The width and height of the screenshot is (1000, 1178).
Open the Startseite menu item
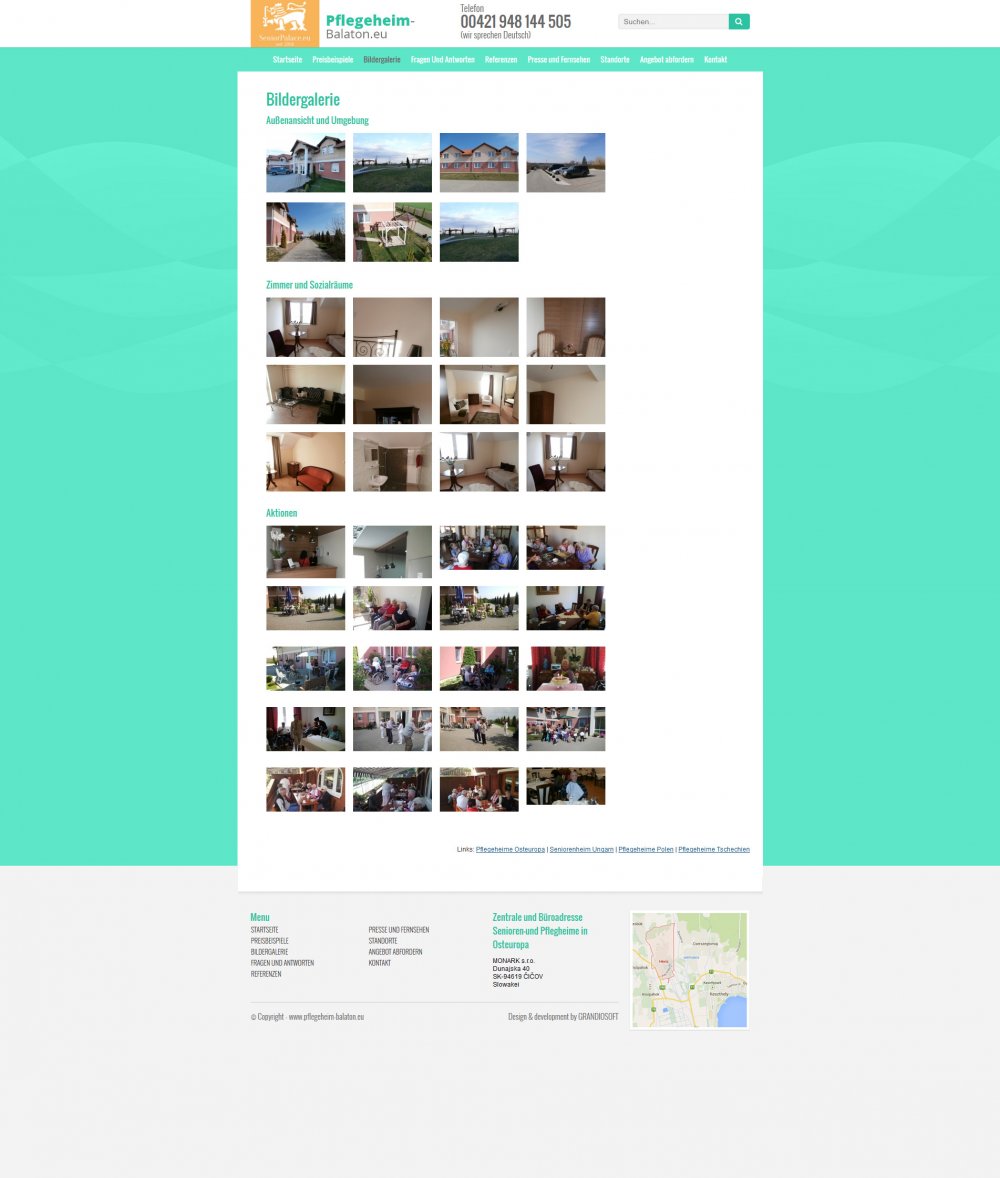click(287, 59)
